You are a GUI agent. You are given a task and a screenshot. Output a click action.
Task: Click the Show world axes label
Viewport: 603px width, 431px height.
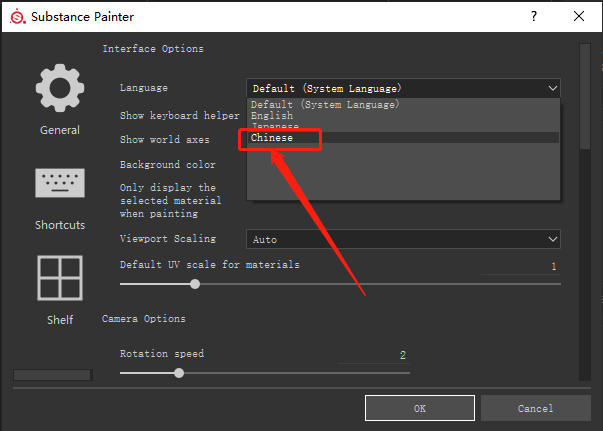pos(165,140)
